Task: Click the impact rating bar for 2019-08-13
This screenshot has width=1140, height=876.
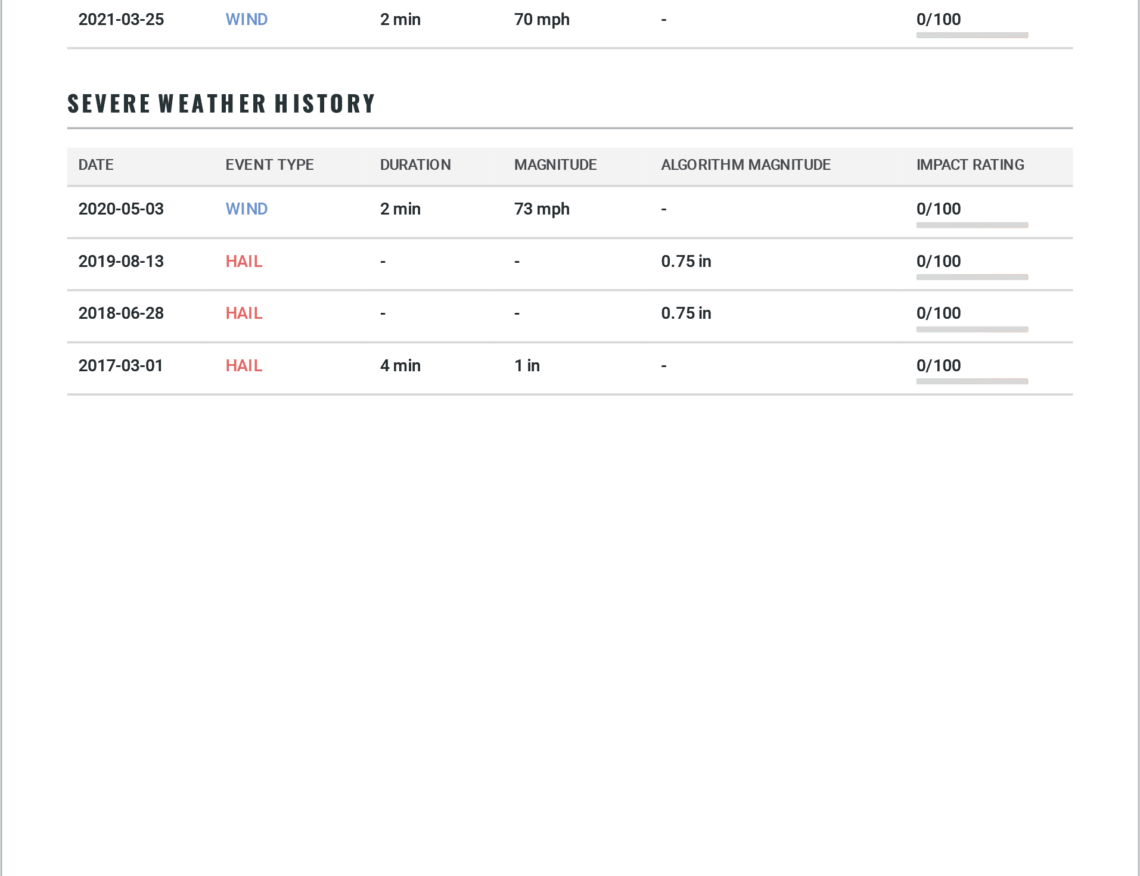Action: click(x=972, y=277)
